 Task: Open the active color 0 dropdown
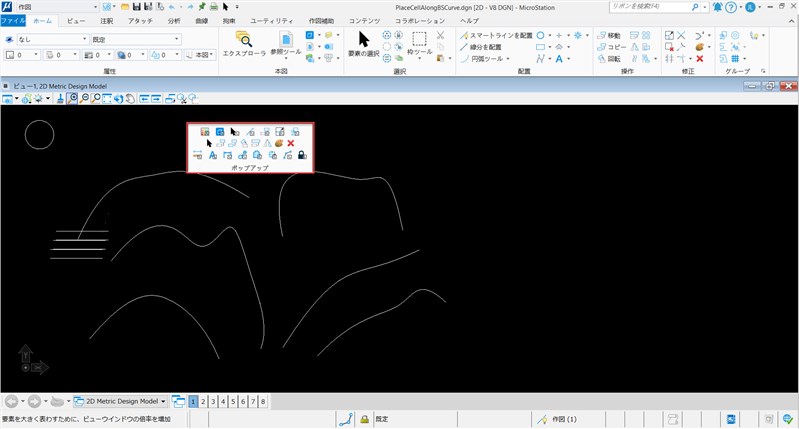[22, 55]
